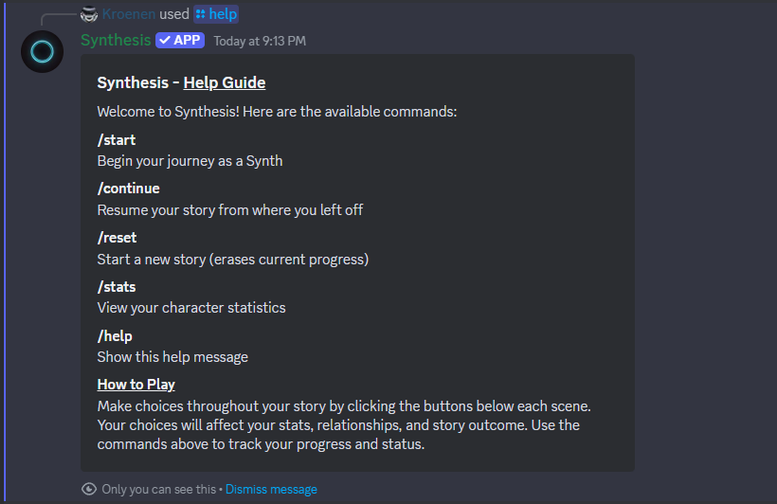The height and width of the screenshot is (504, 777).
Task: Dismiss the ephemeral message
Action: click(271, 489)
